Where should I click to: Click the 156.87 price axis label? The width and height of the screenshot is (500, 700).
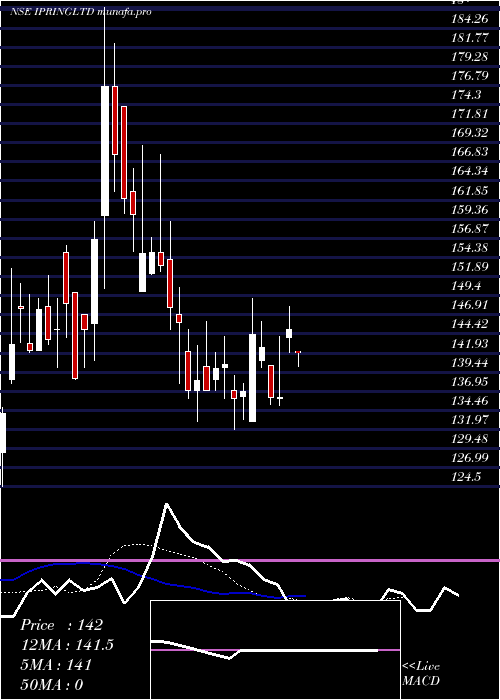(470, 229)
